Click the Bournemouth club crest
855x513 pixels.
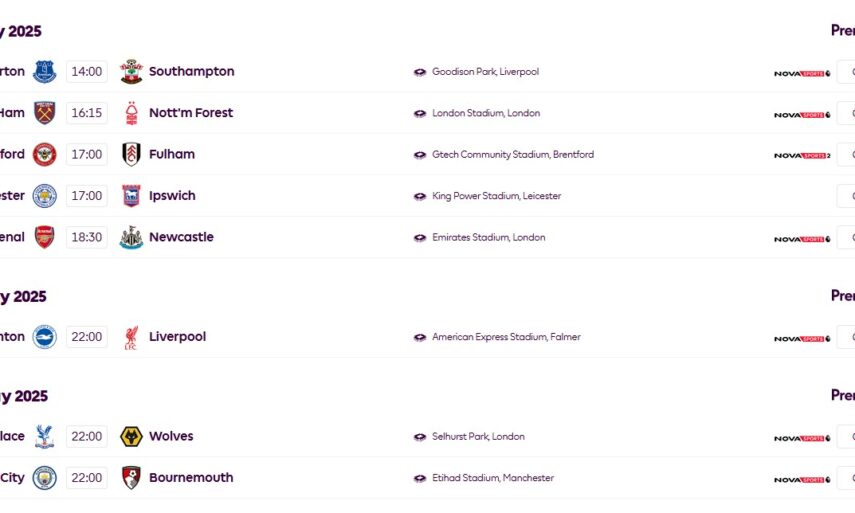[x=131, y=478]
